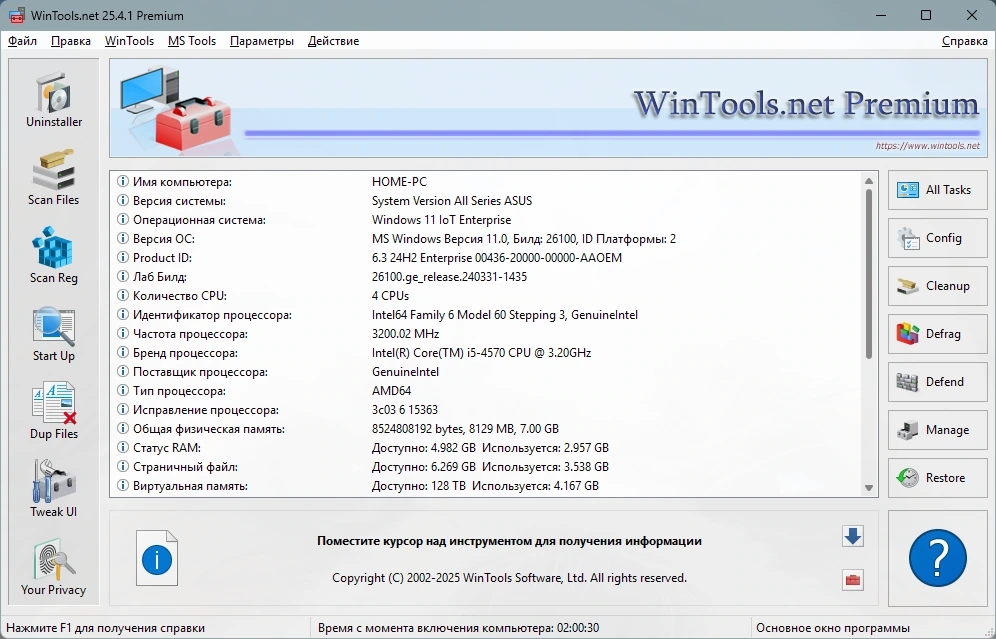Click the info icon beside Виртуальная память
Screen dimensions: 996x639
click(123, 486)
